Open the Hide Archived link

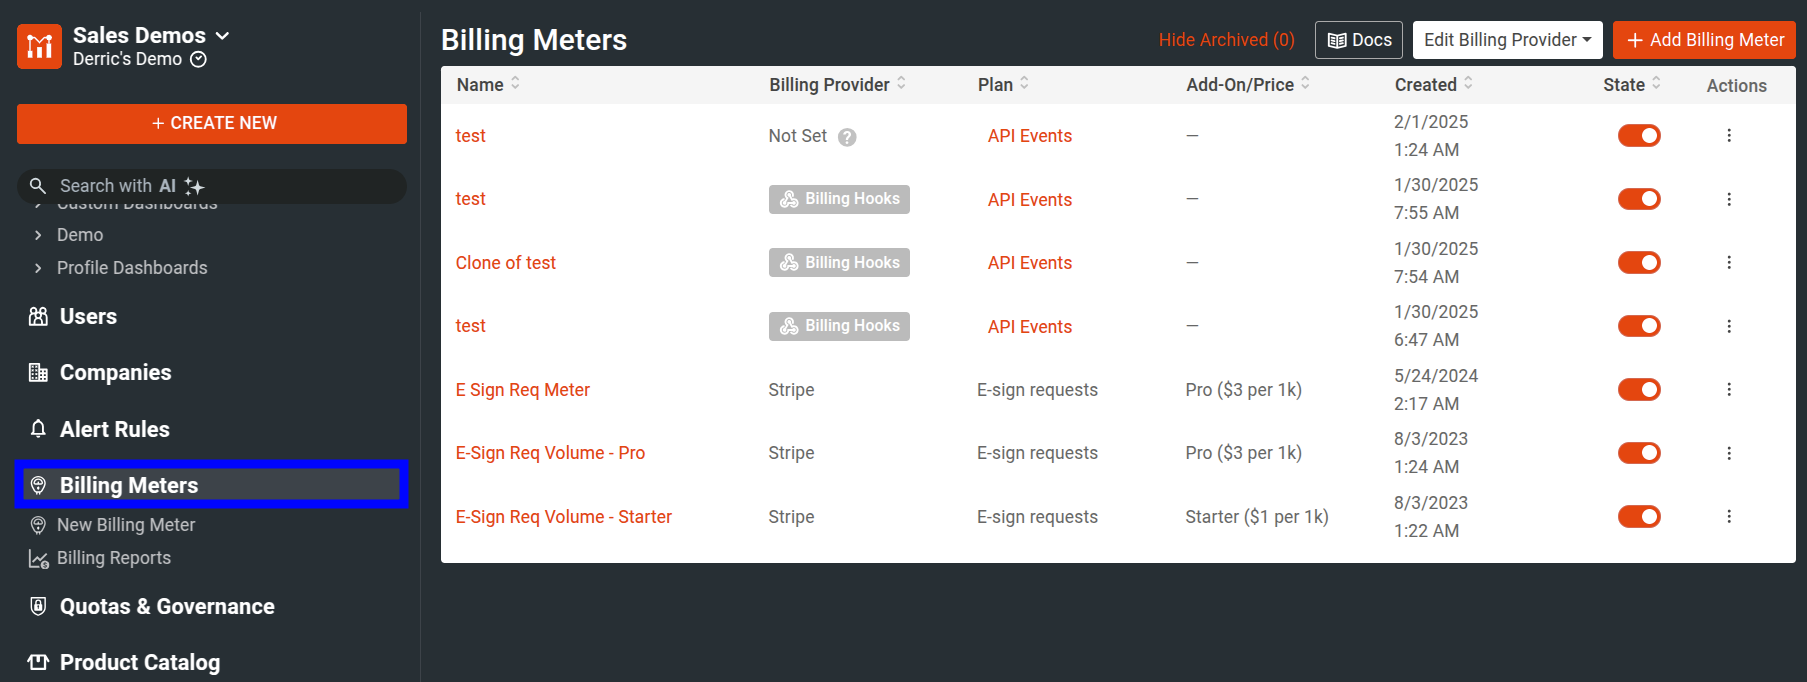coord(1226,40)
